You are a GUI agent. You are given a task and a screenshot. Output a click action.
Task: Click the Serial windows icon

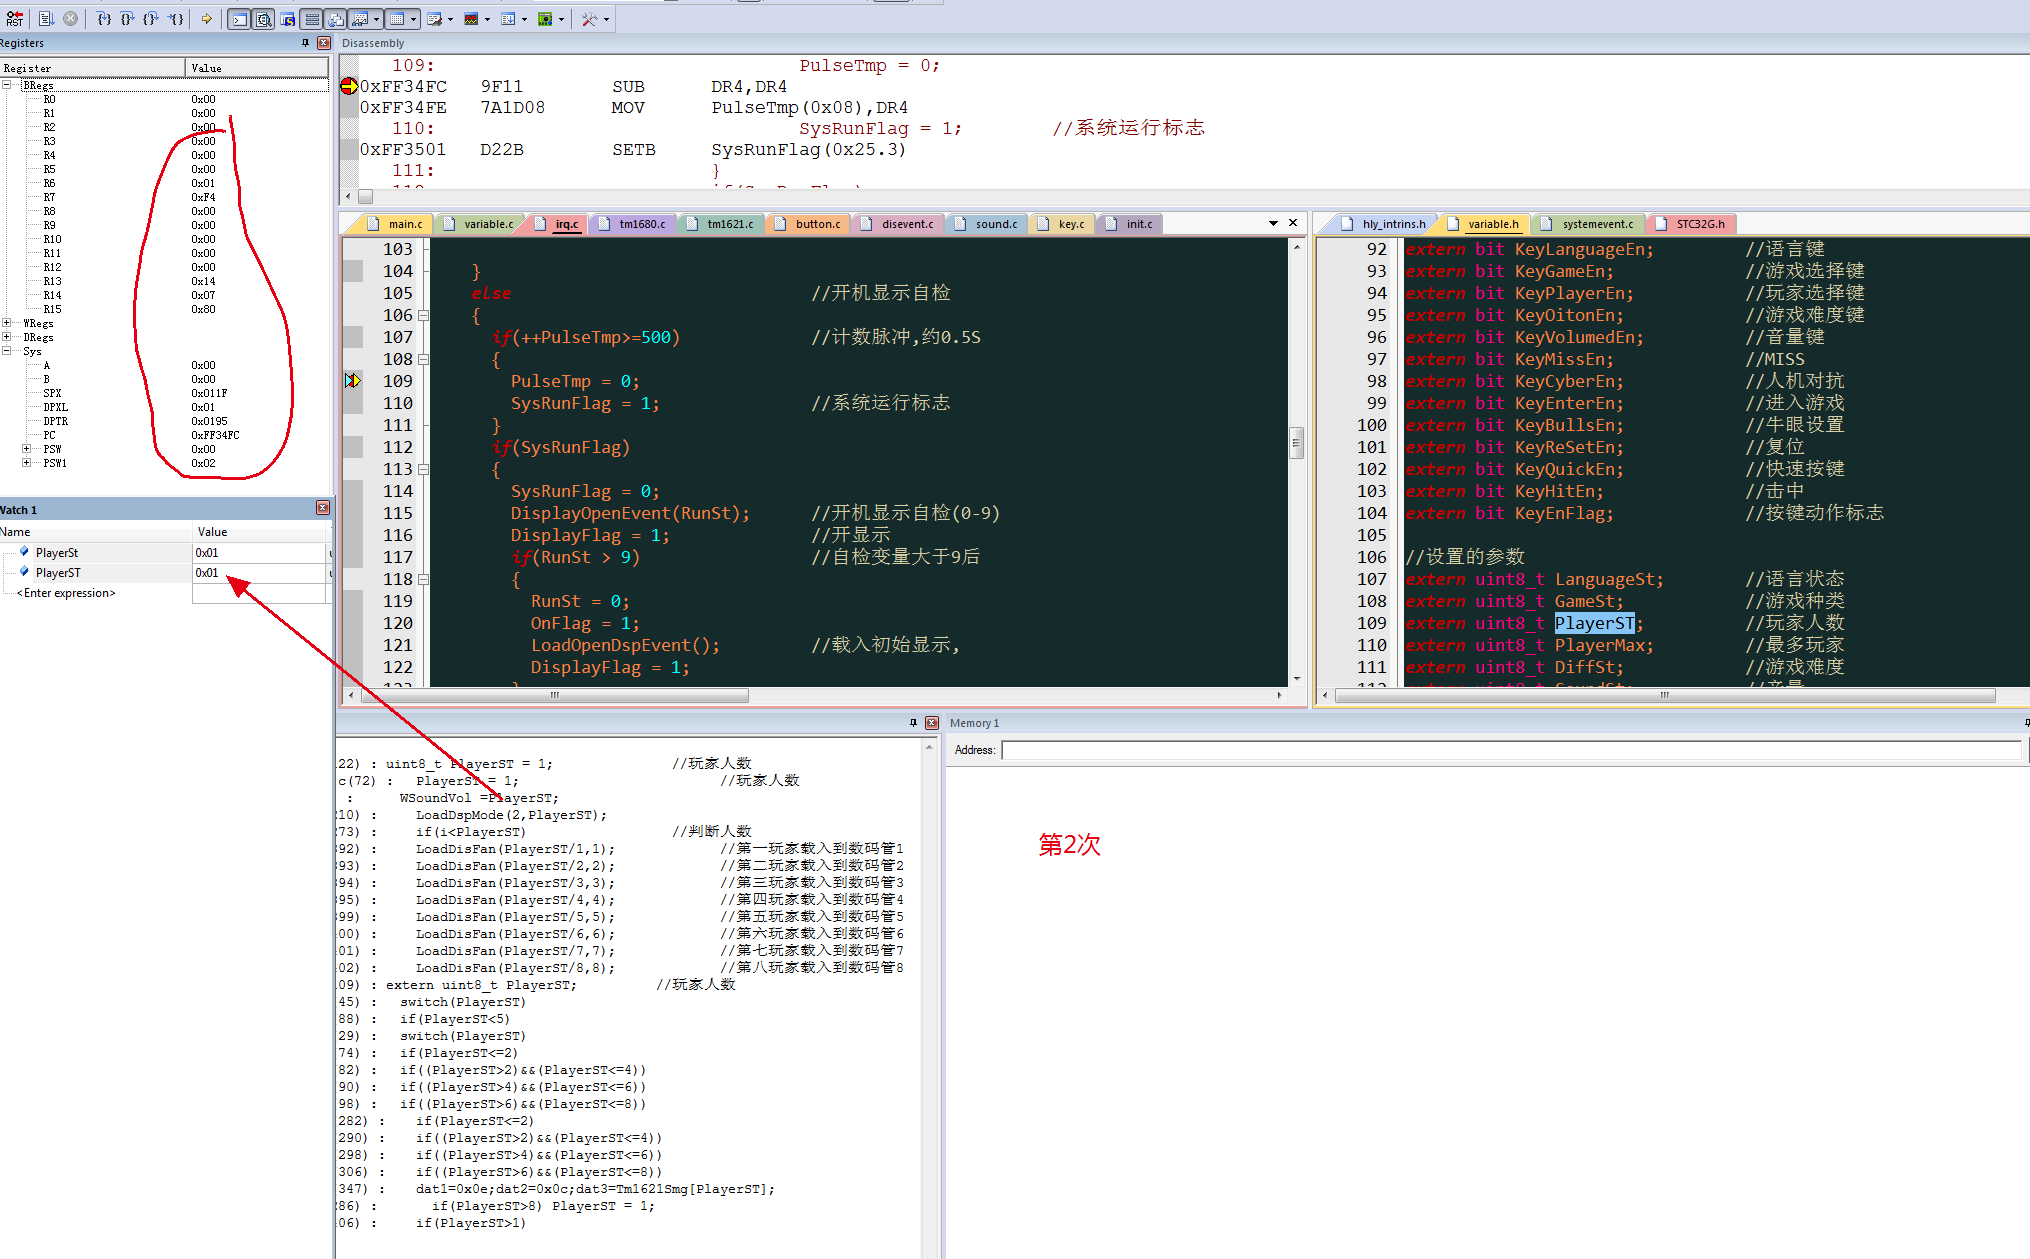(x=434, y=19)
